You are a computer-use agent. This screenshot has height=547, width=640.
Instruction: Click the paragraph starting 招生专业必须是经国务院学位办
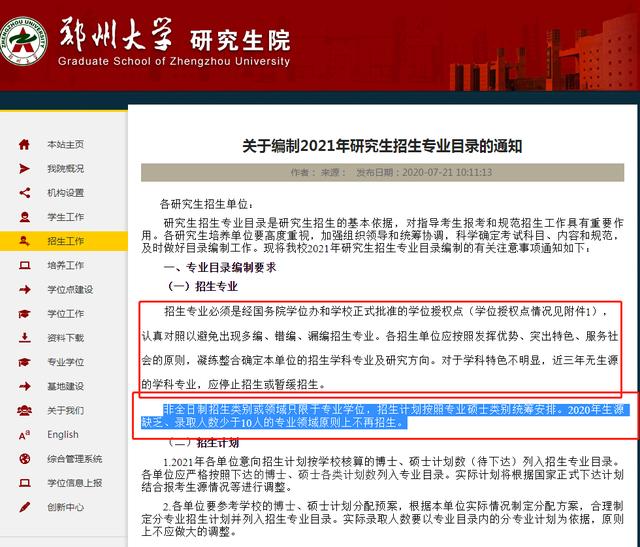coord(380,348)
